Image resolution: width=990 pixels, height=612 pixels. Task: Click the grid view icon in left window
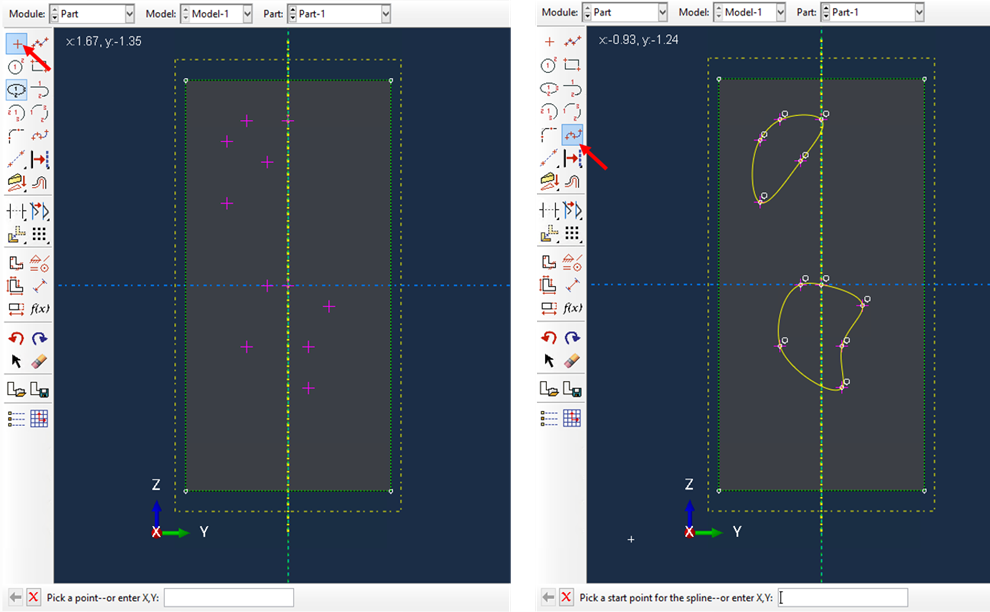(x=40, y=418)
